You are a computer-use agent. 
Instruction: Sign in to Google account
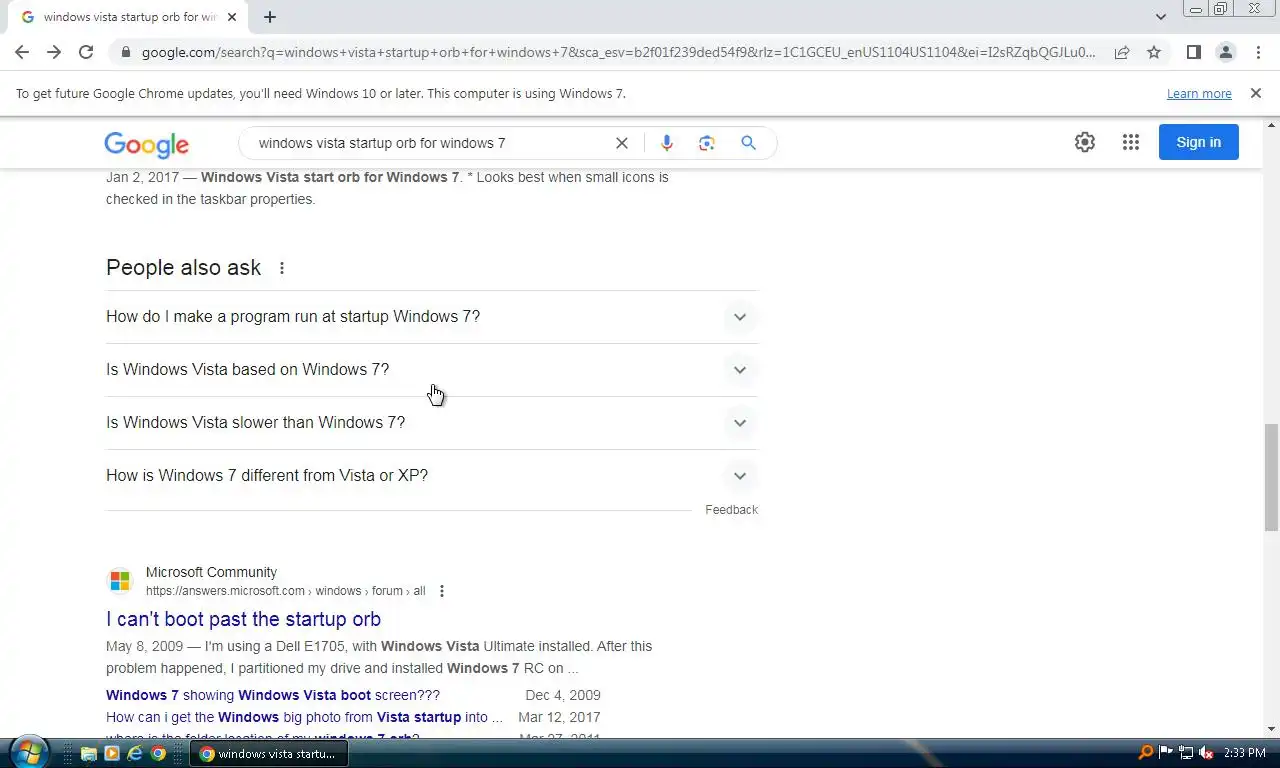1198,142
